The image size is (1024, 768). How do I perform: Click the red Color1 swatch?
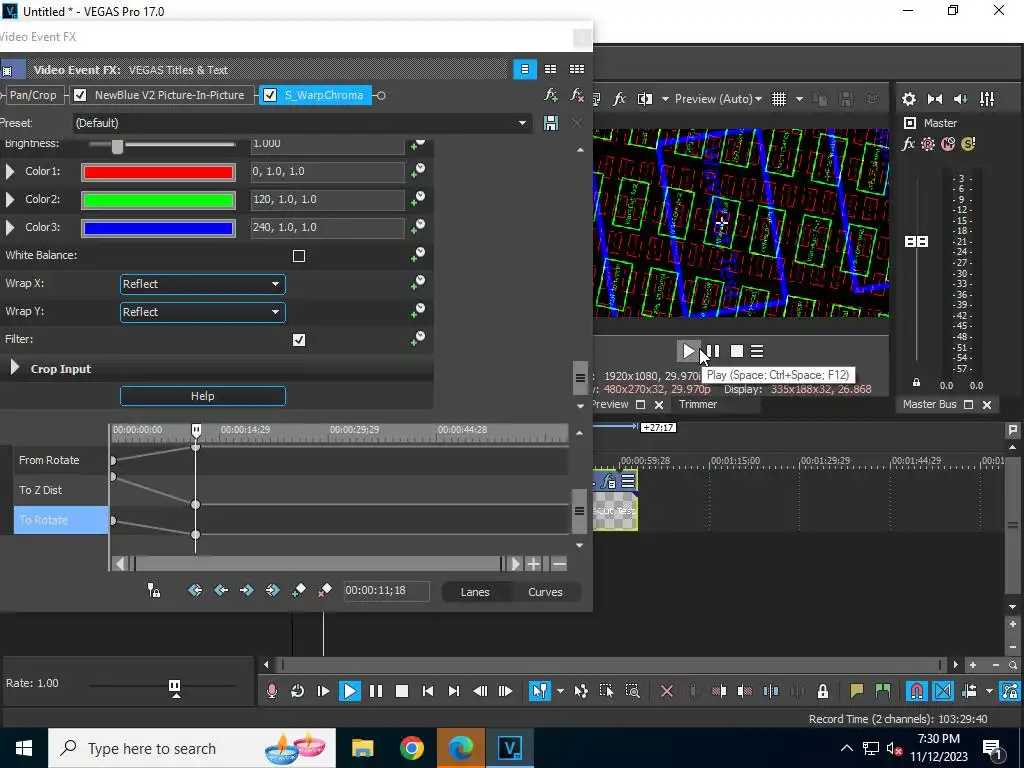click(158, 172)
